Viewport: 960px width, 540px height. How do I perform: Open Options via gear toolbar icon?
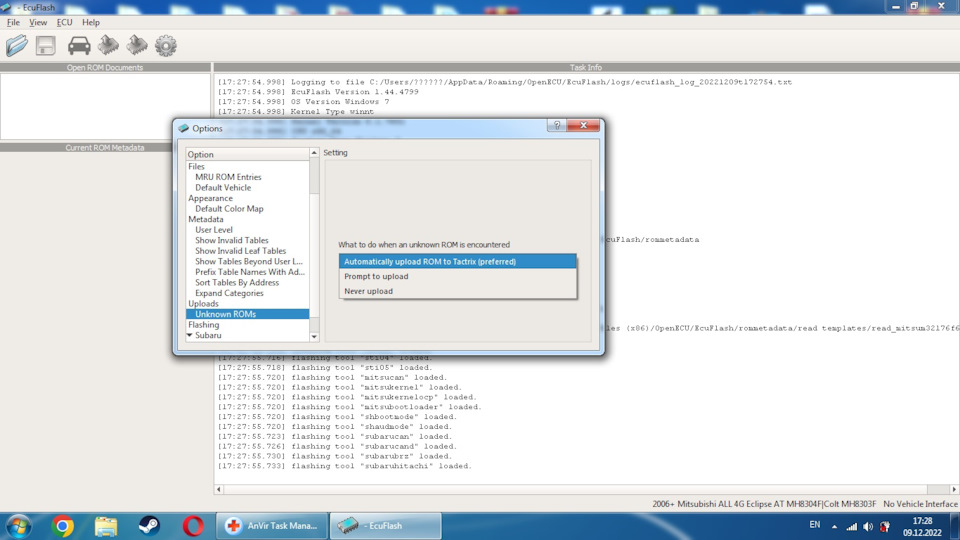166,45
